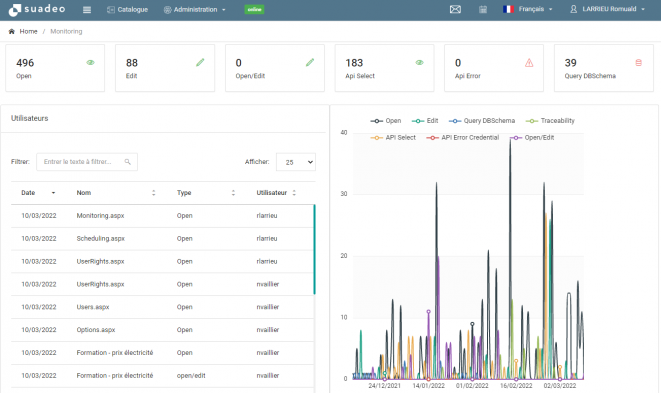661x393 pixels.
Task: Focus the filter text input field
Action: coord(87,162)
